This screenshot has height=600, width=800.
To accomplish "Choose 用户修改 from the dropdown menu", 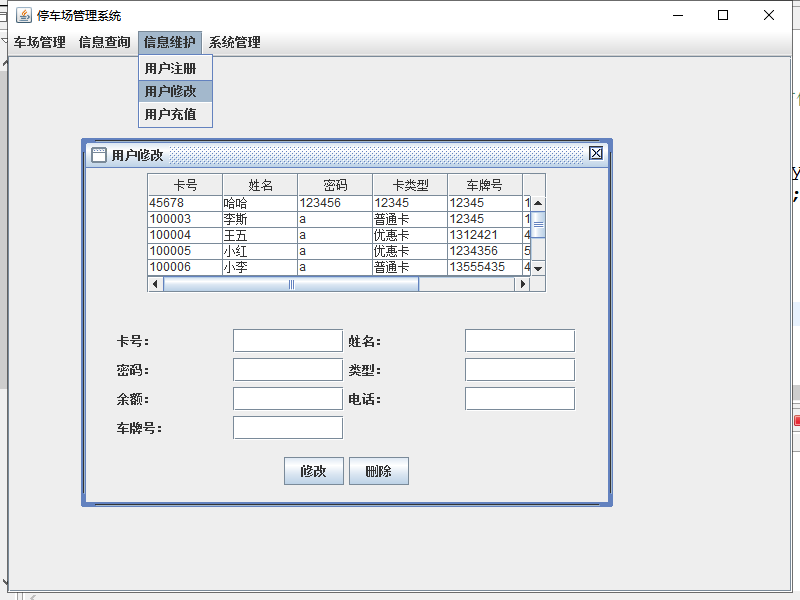I will [x=175, y=91].
